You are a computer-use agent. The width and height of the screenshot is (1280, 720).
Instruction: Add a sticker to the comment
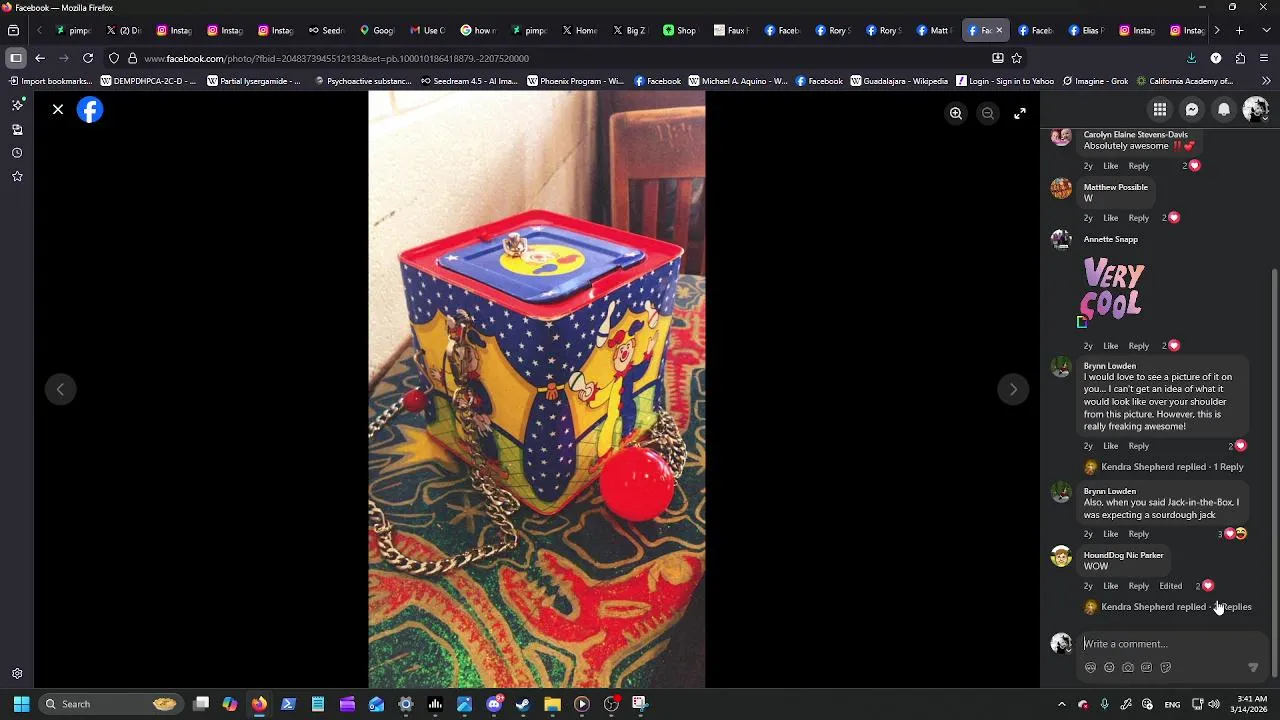click(x=1165, y=668)
